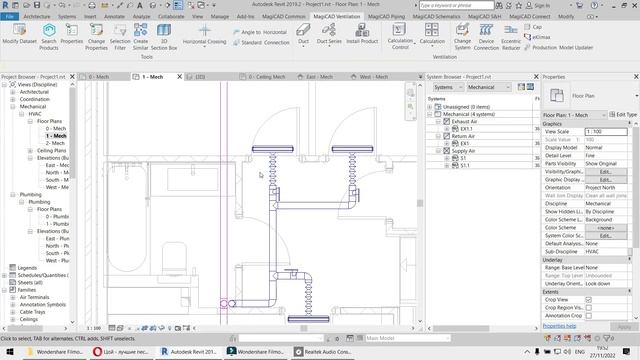Open the Calculation Control tool

400,36
